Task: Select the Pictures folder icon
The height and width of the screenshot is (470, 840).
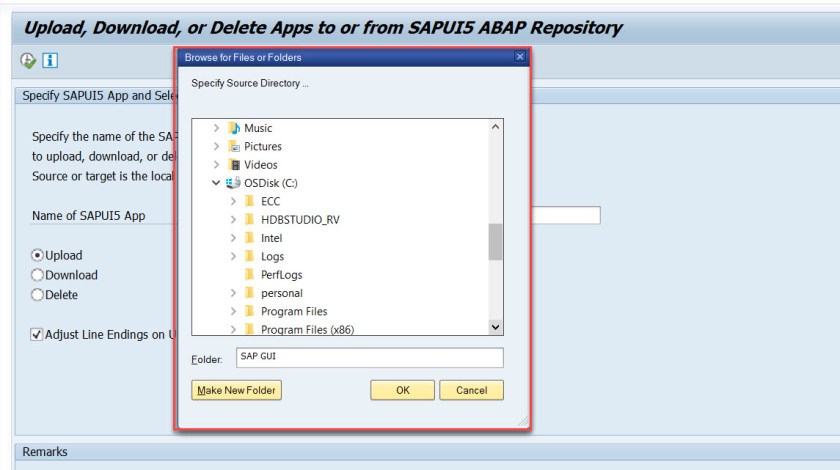Action: pyautogui.click(x=234, y=146)
